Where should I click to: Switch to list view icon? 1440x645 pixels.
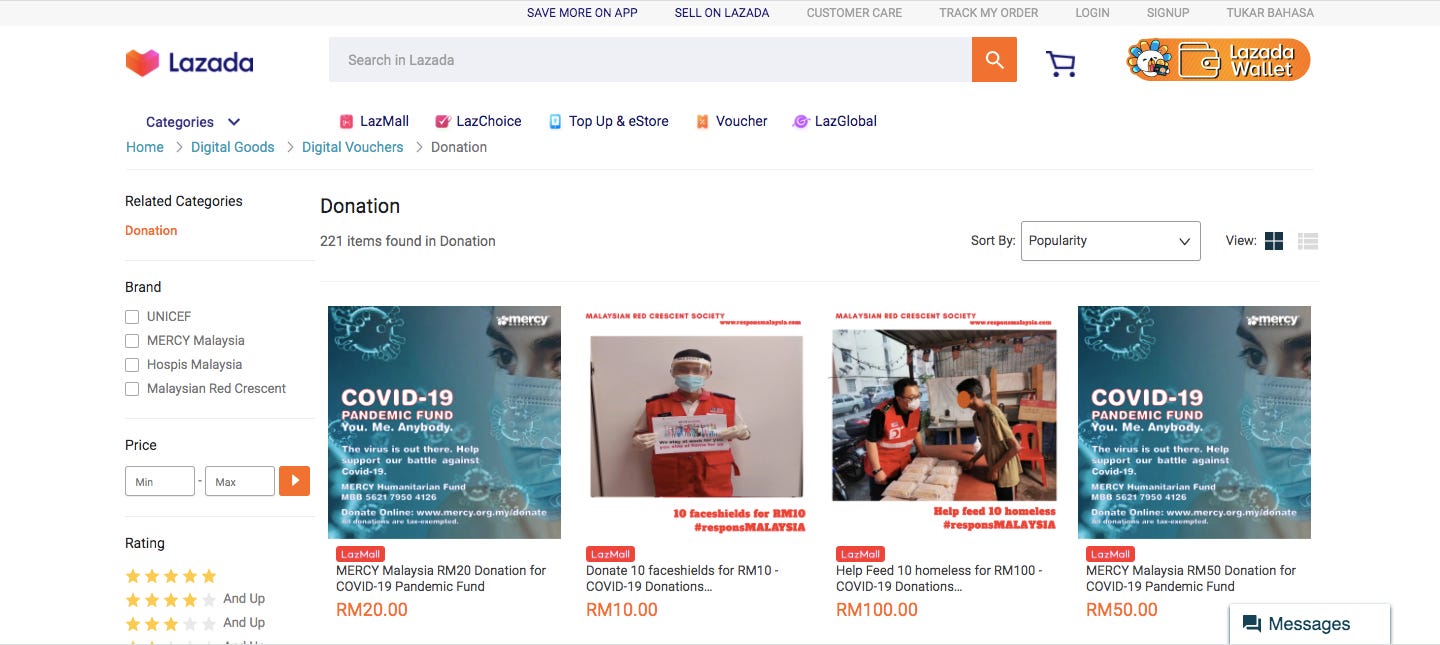coord(1308,241)
